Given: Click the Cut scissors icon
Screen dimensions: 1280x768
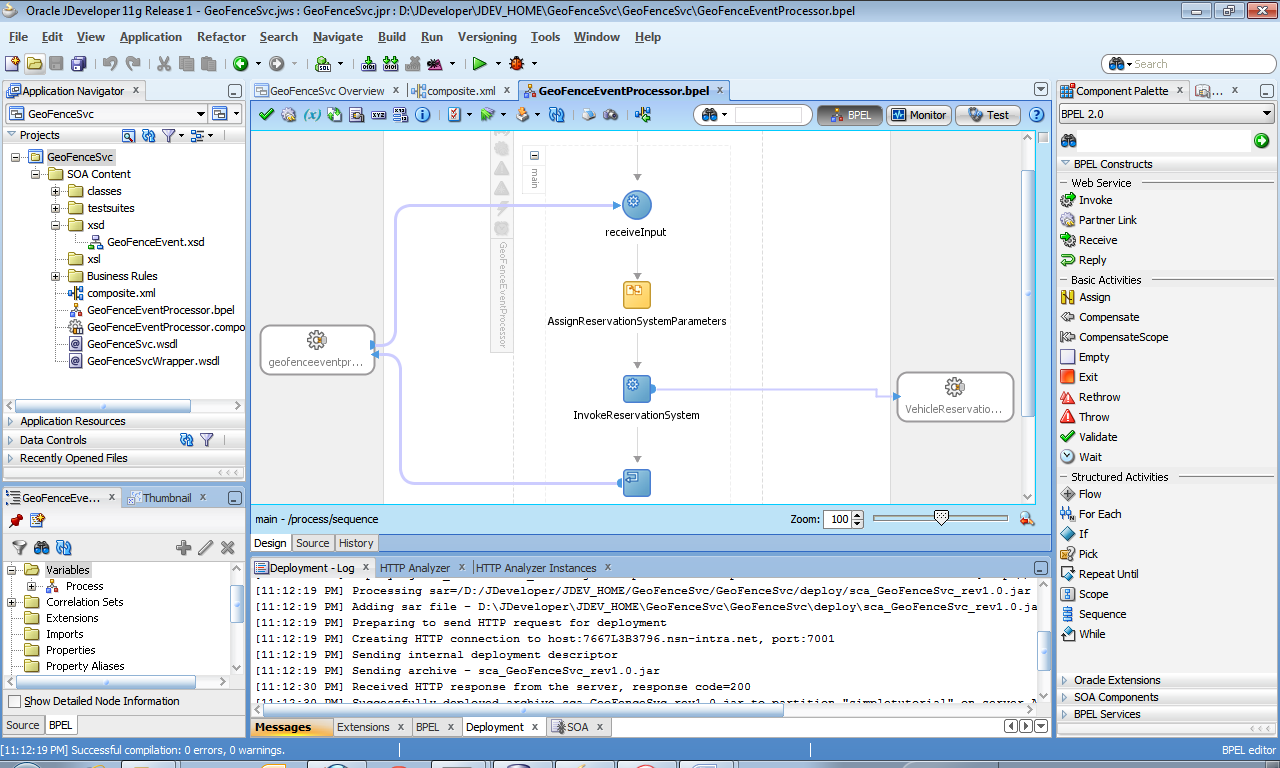Looking at the screenshot, I should point(163,63).
